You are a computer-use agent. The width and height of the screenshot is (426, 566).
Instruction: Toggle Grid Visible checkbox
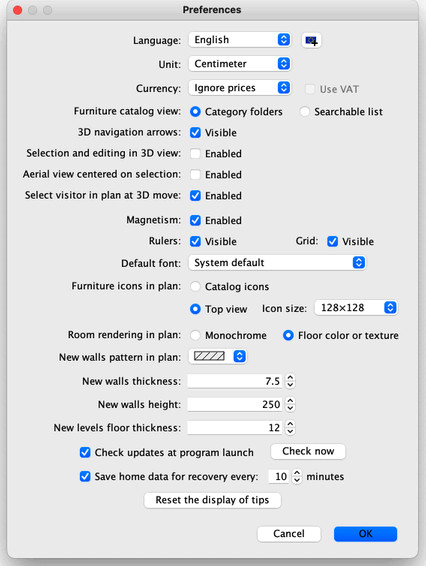pyautogui.click(x=332, y=241)
